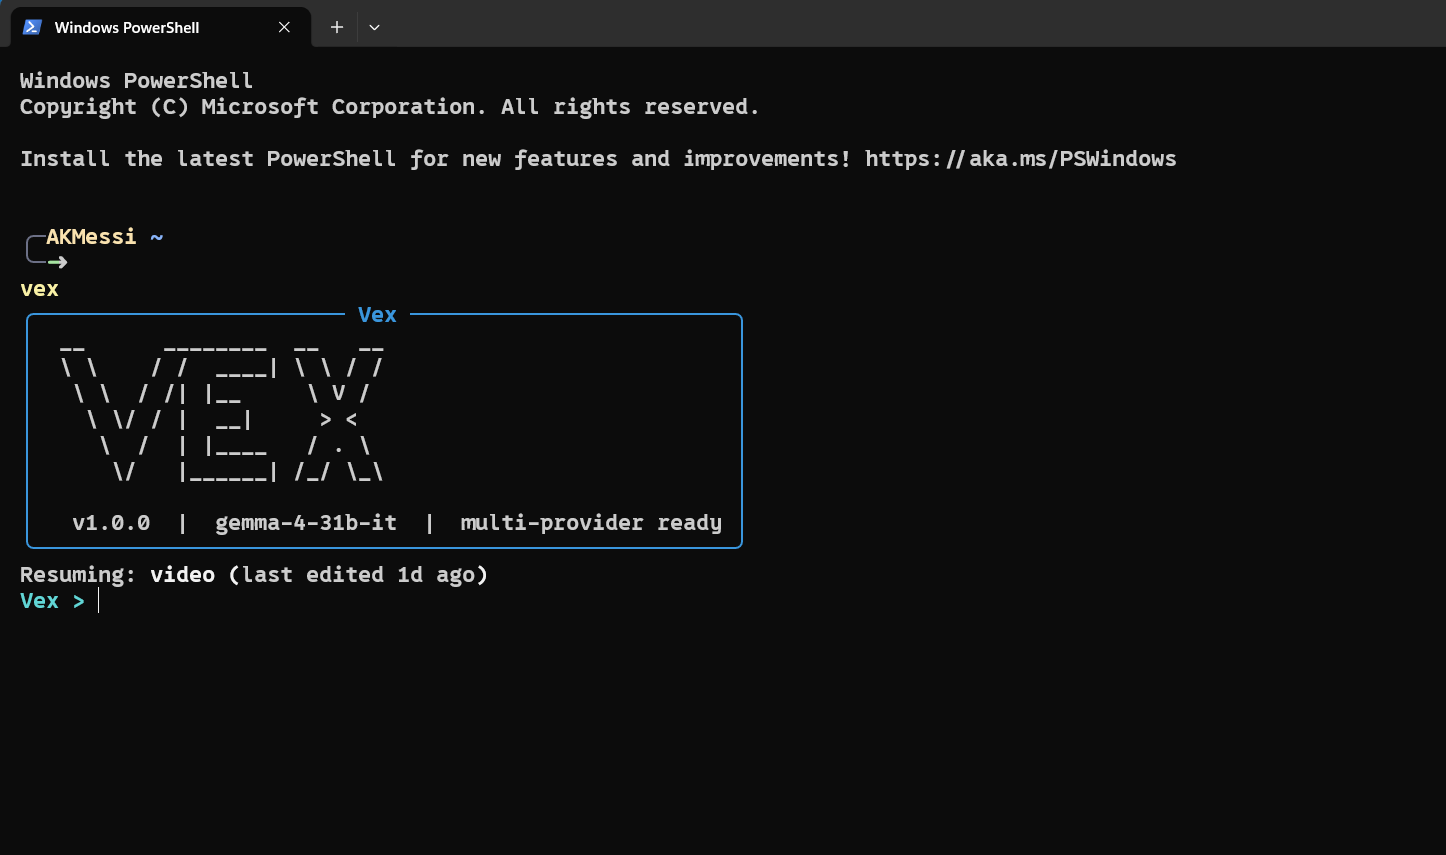Open a new terminal tab
Viewport: 1446px width, 855px height.
337,27
